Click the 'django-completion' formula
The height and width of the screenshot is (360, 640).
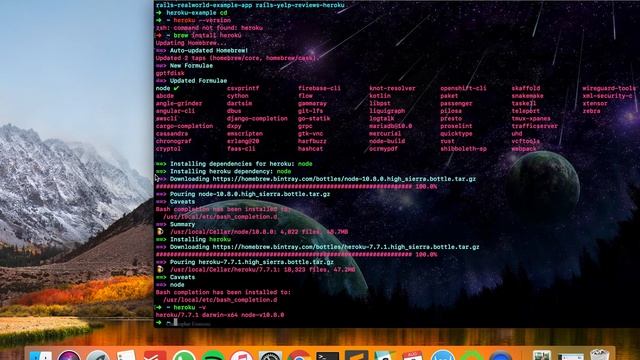point(257,118)
